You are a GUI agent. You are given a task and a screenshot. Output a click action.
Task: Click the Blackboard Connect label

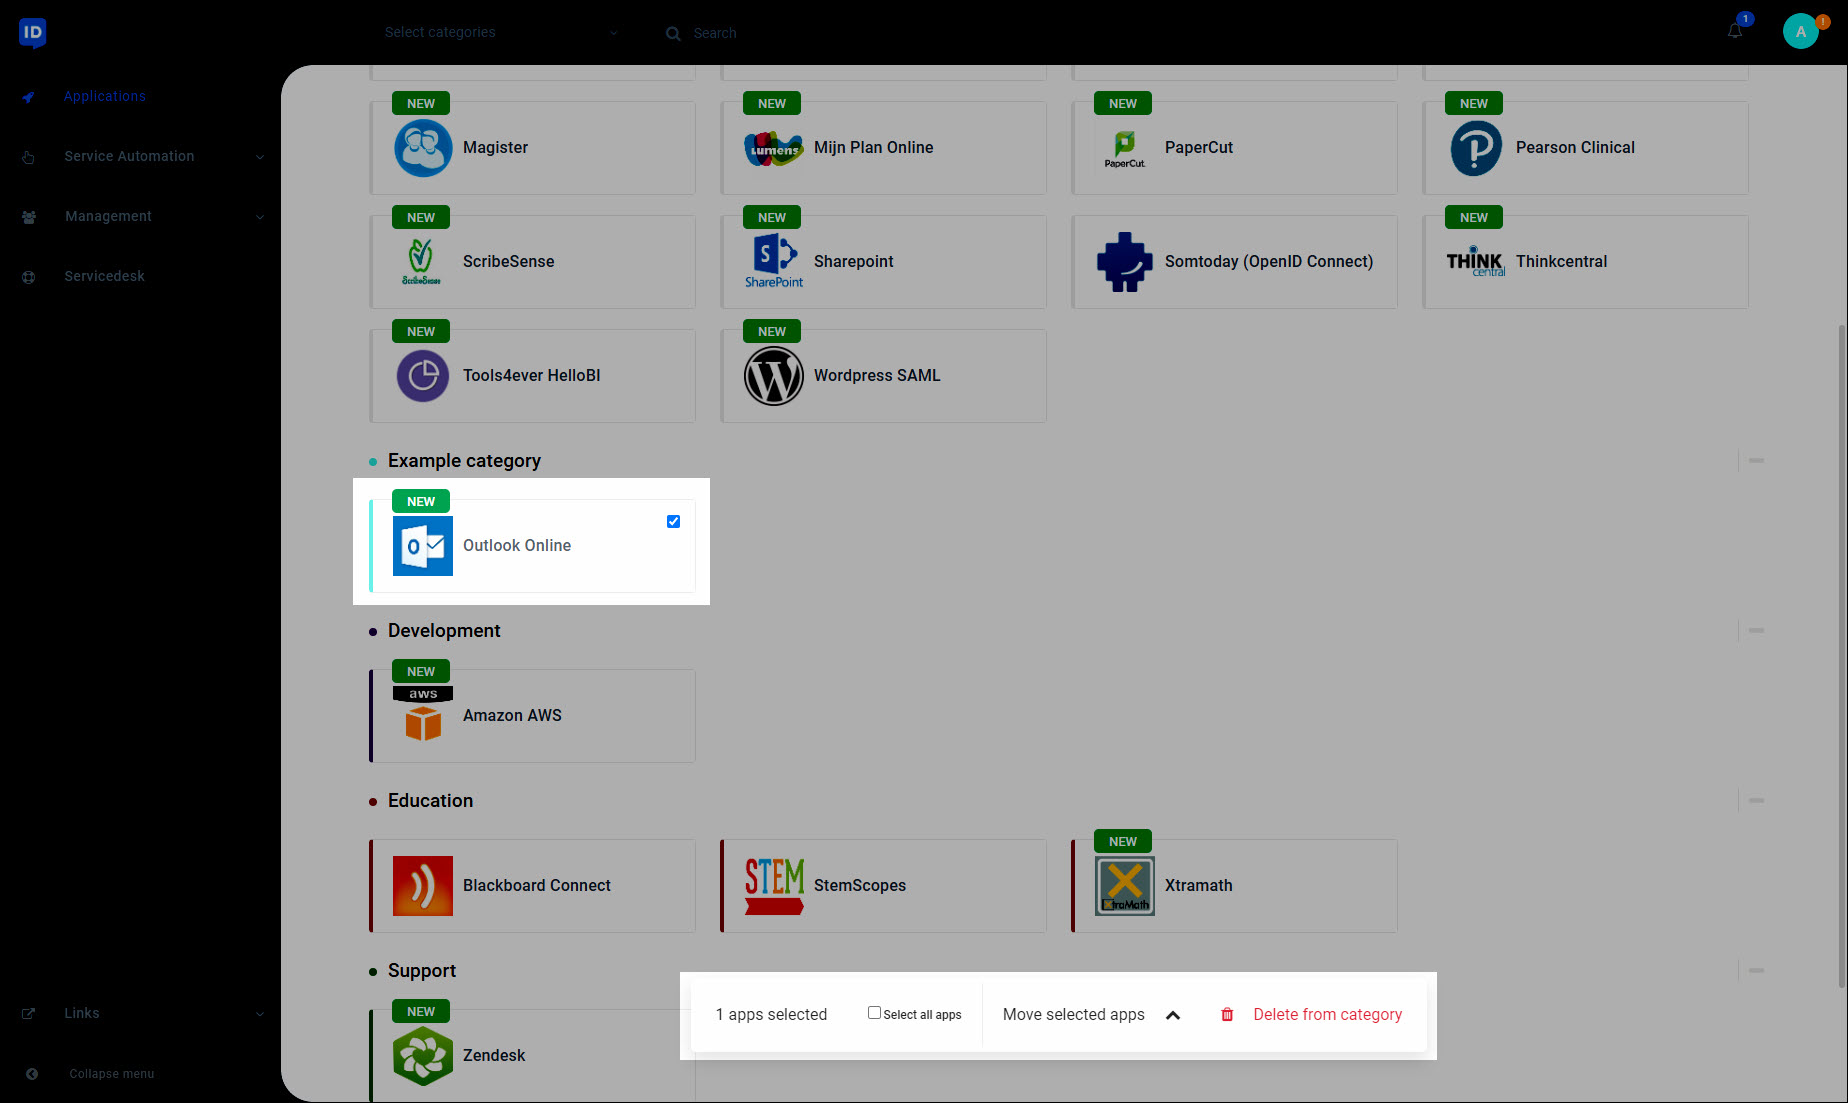tap(537, 886)
